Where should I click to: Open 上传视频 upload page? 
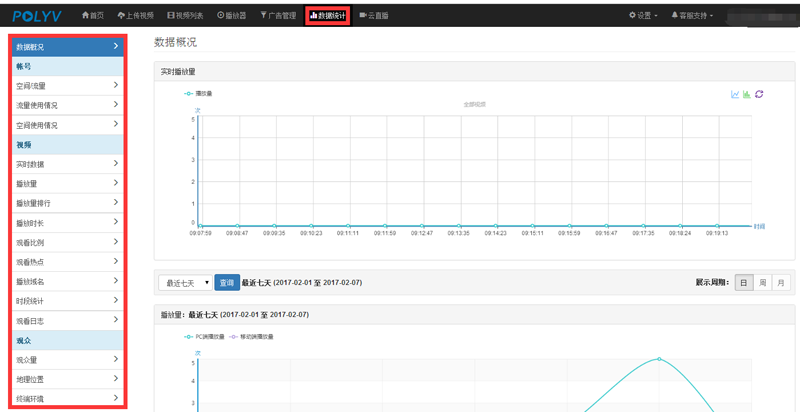[x=134, y=16]
